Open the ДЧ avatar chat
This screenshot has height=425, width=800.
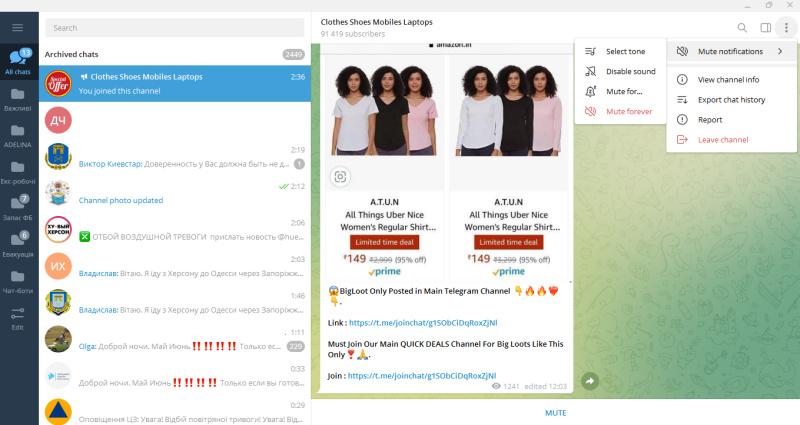tap(174, 120)
